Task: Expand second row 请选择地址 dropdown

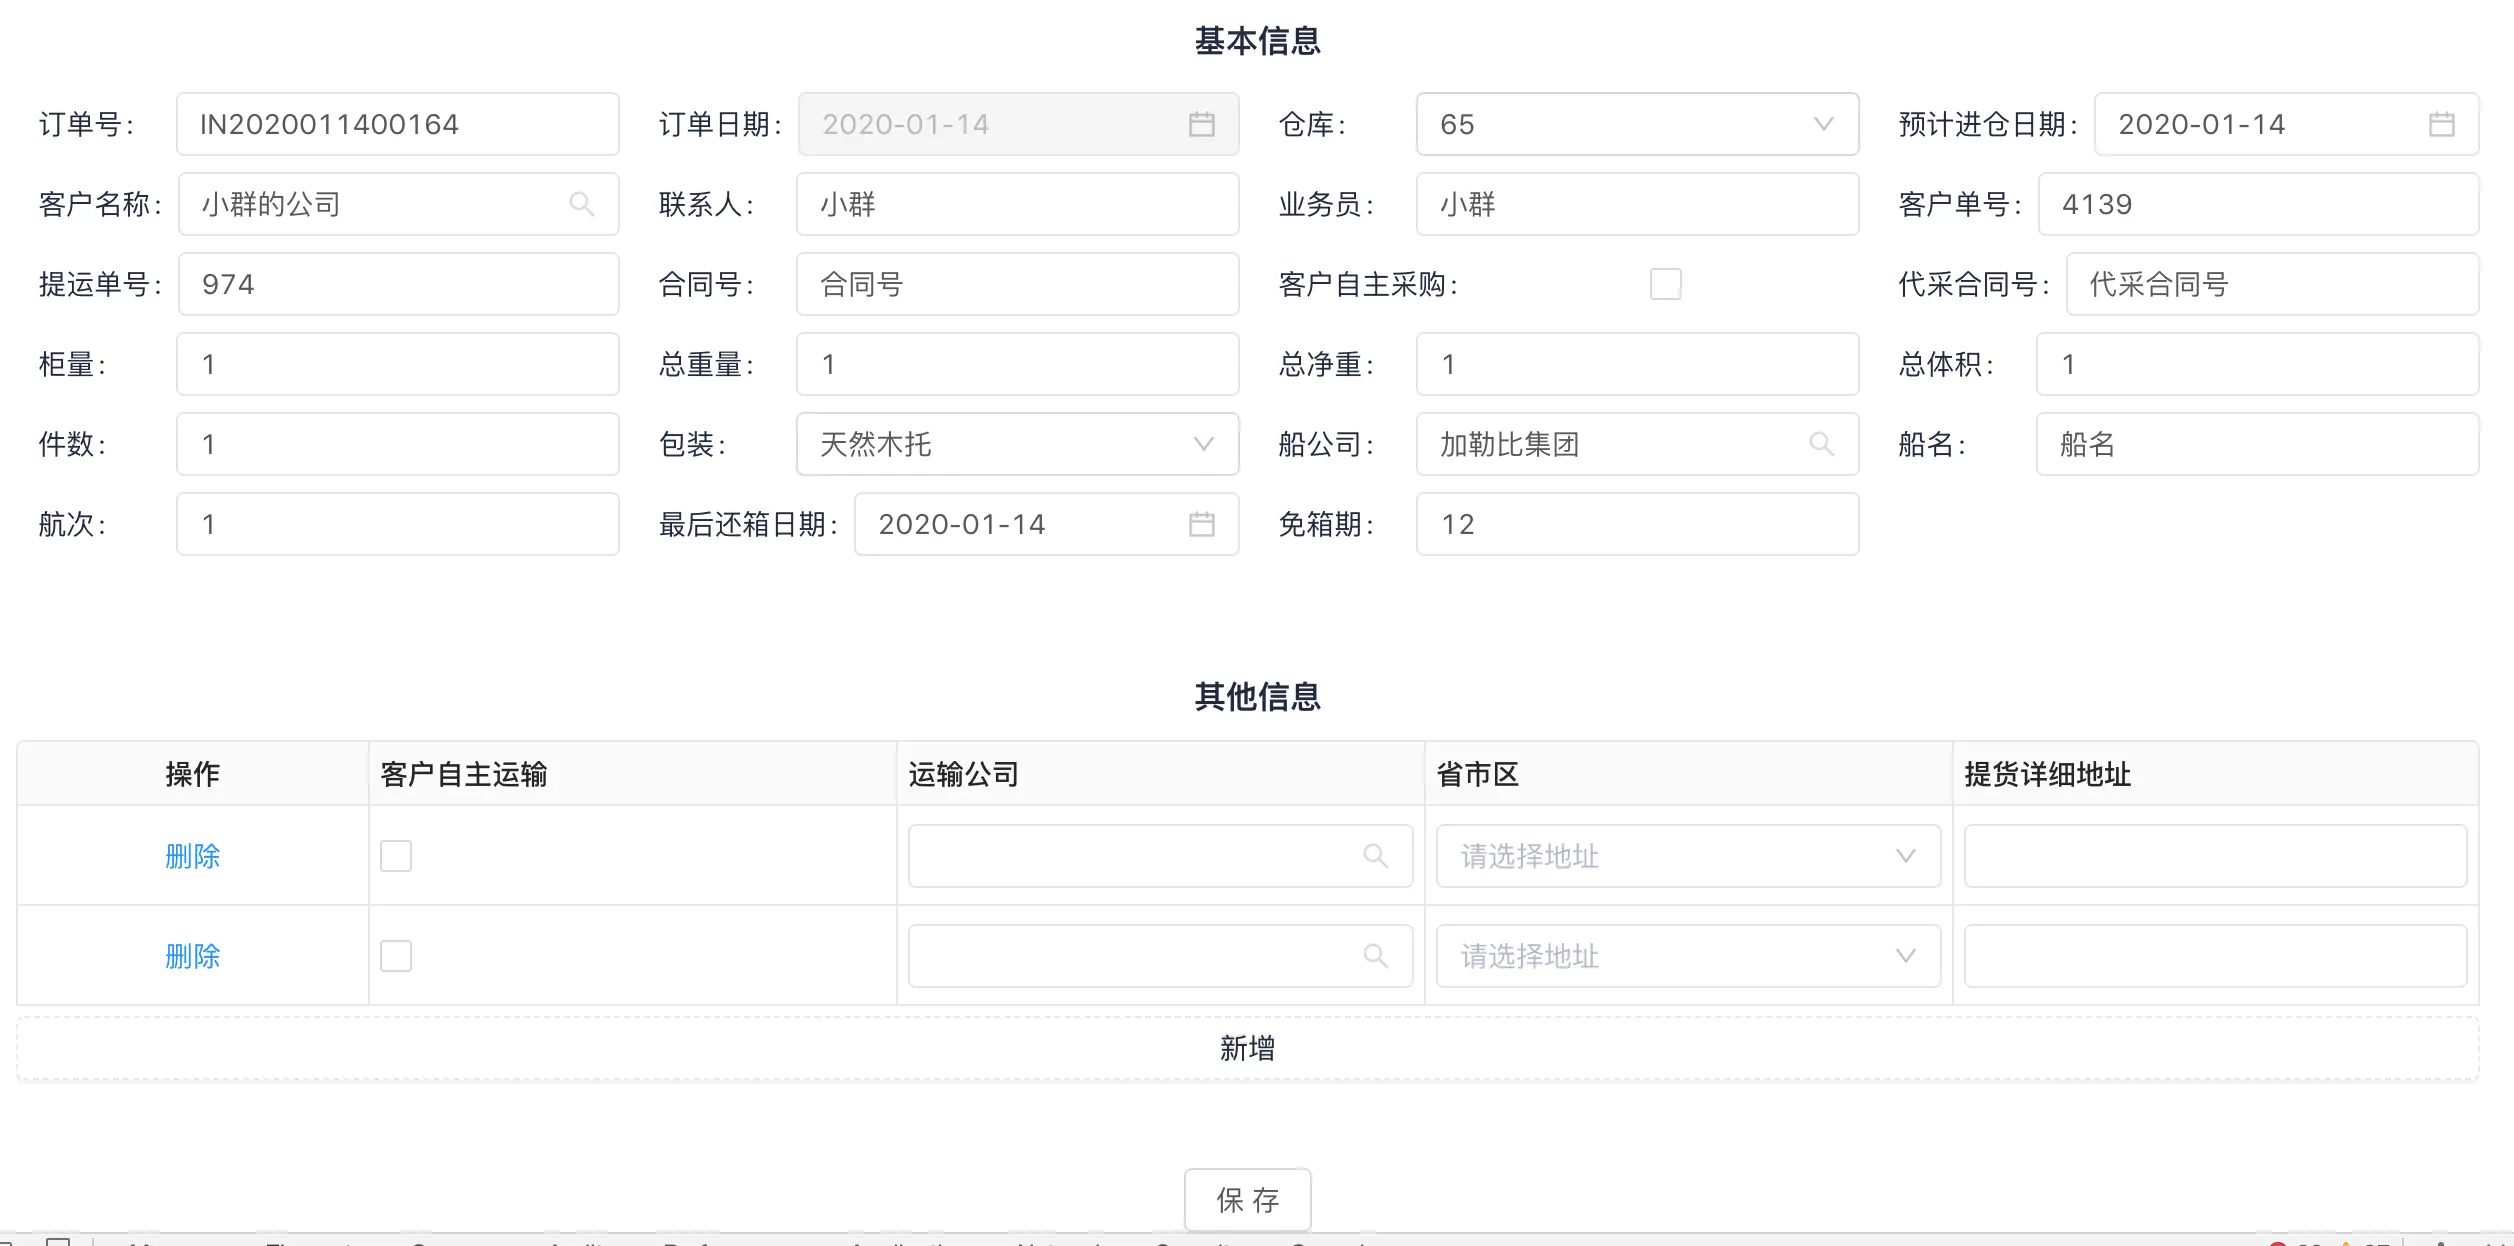Action: click(x=1688, y=956)
